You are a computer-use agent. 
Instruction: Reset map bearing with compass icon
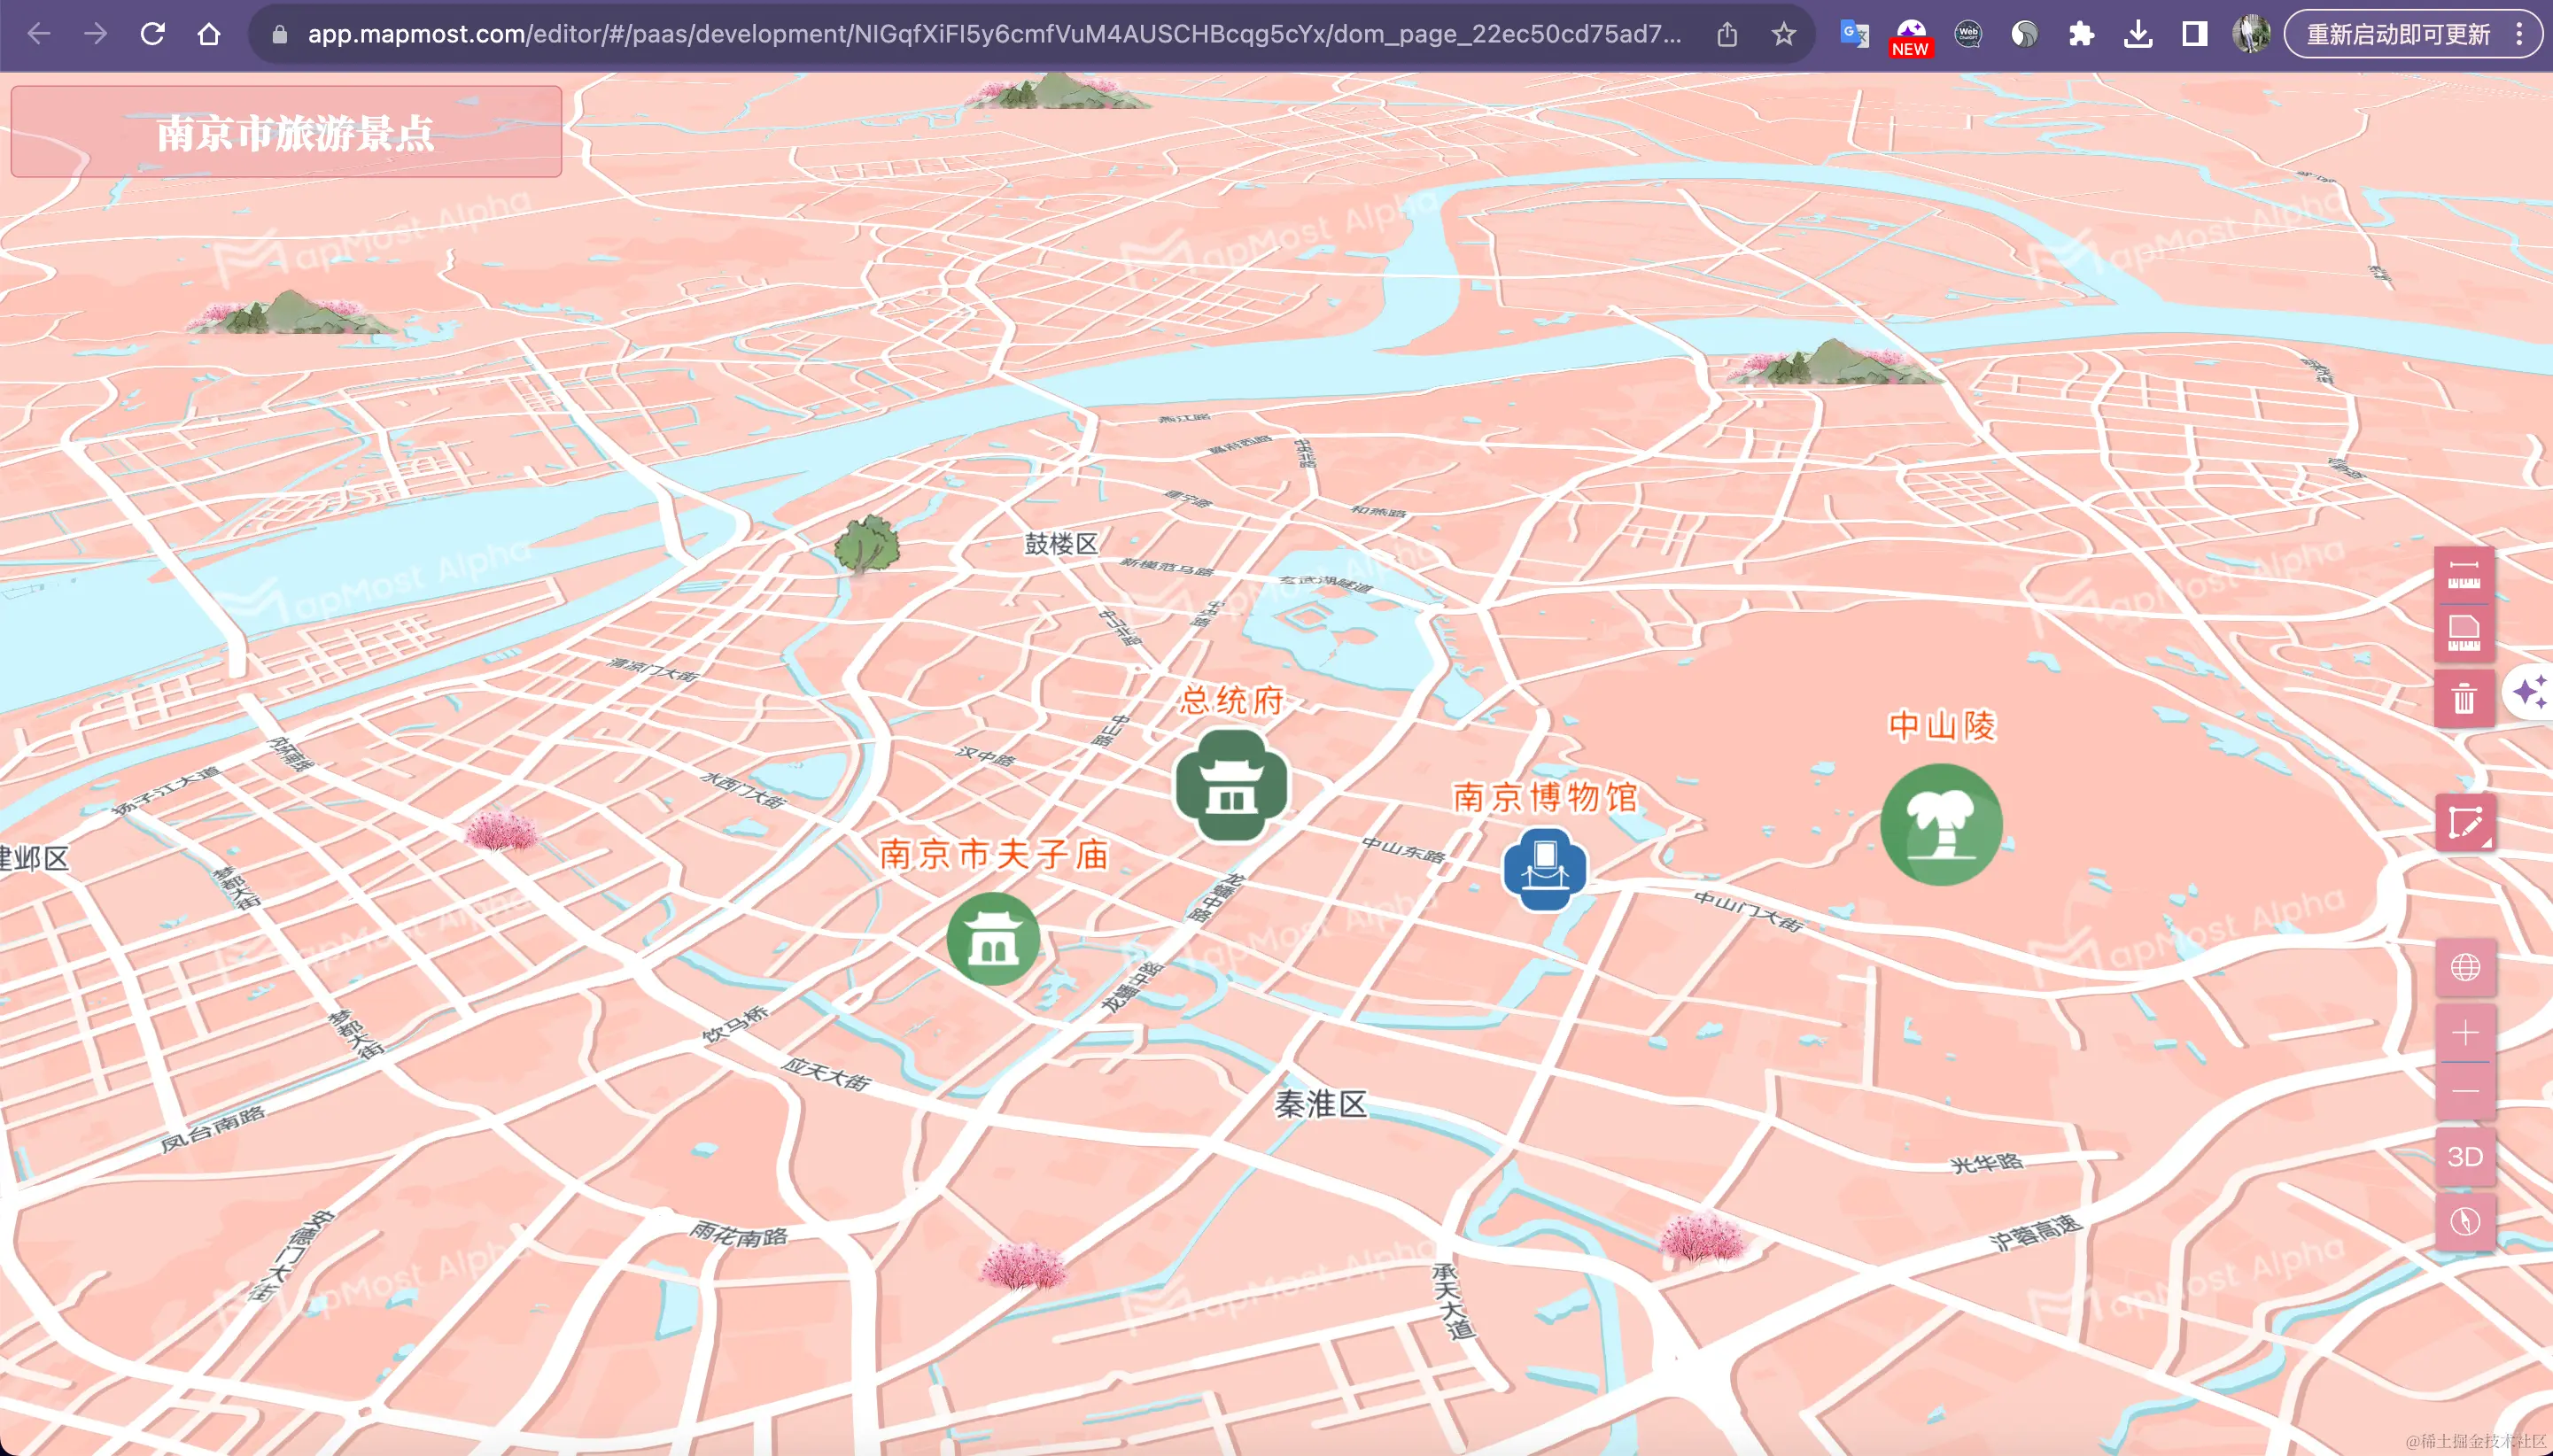[x=2465, y=1221]
